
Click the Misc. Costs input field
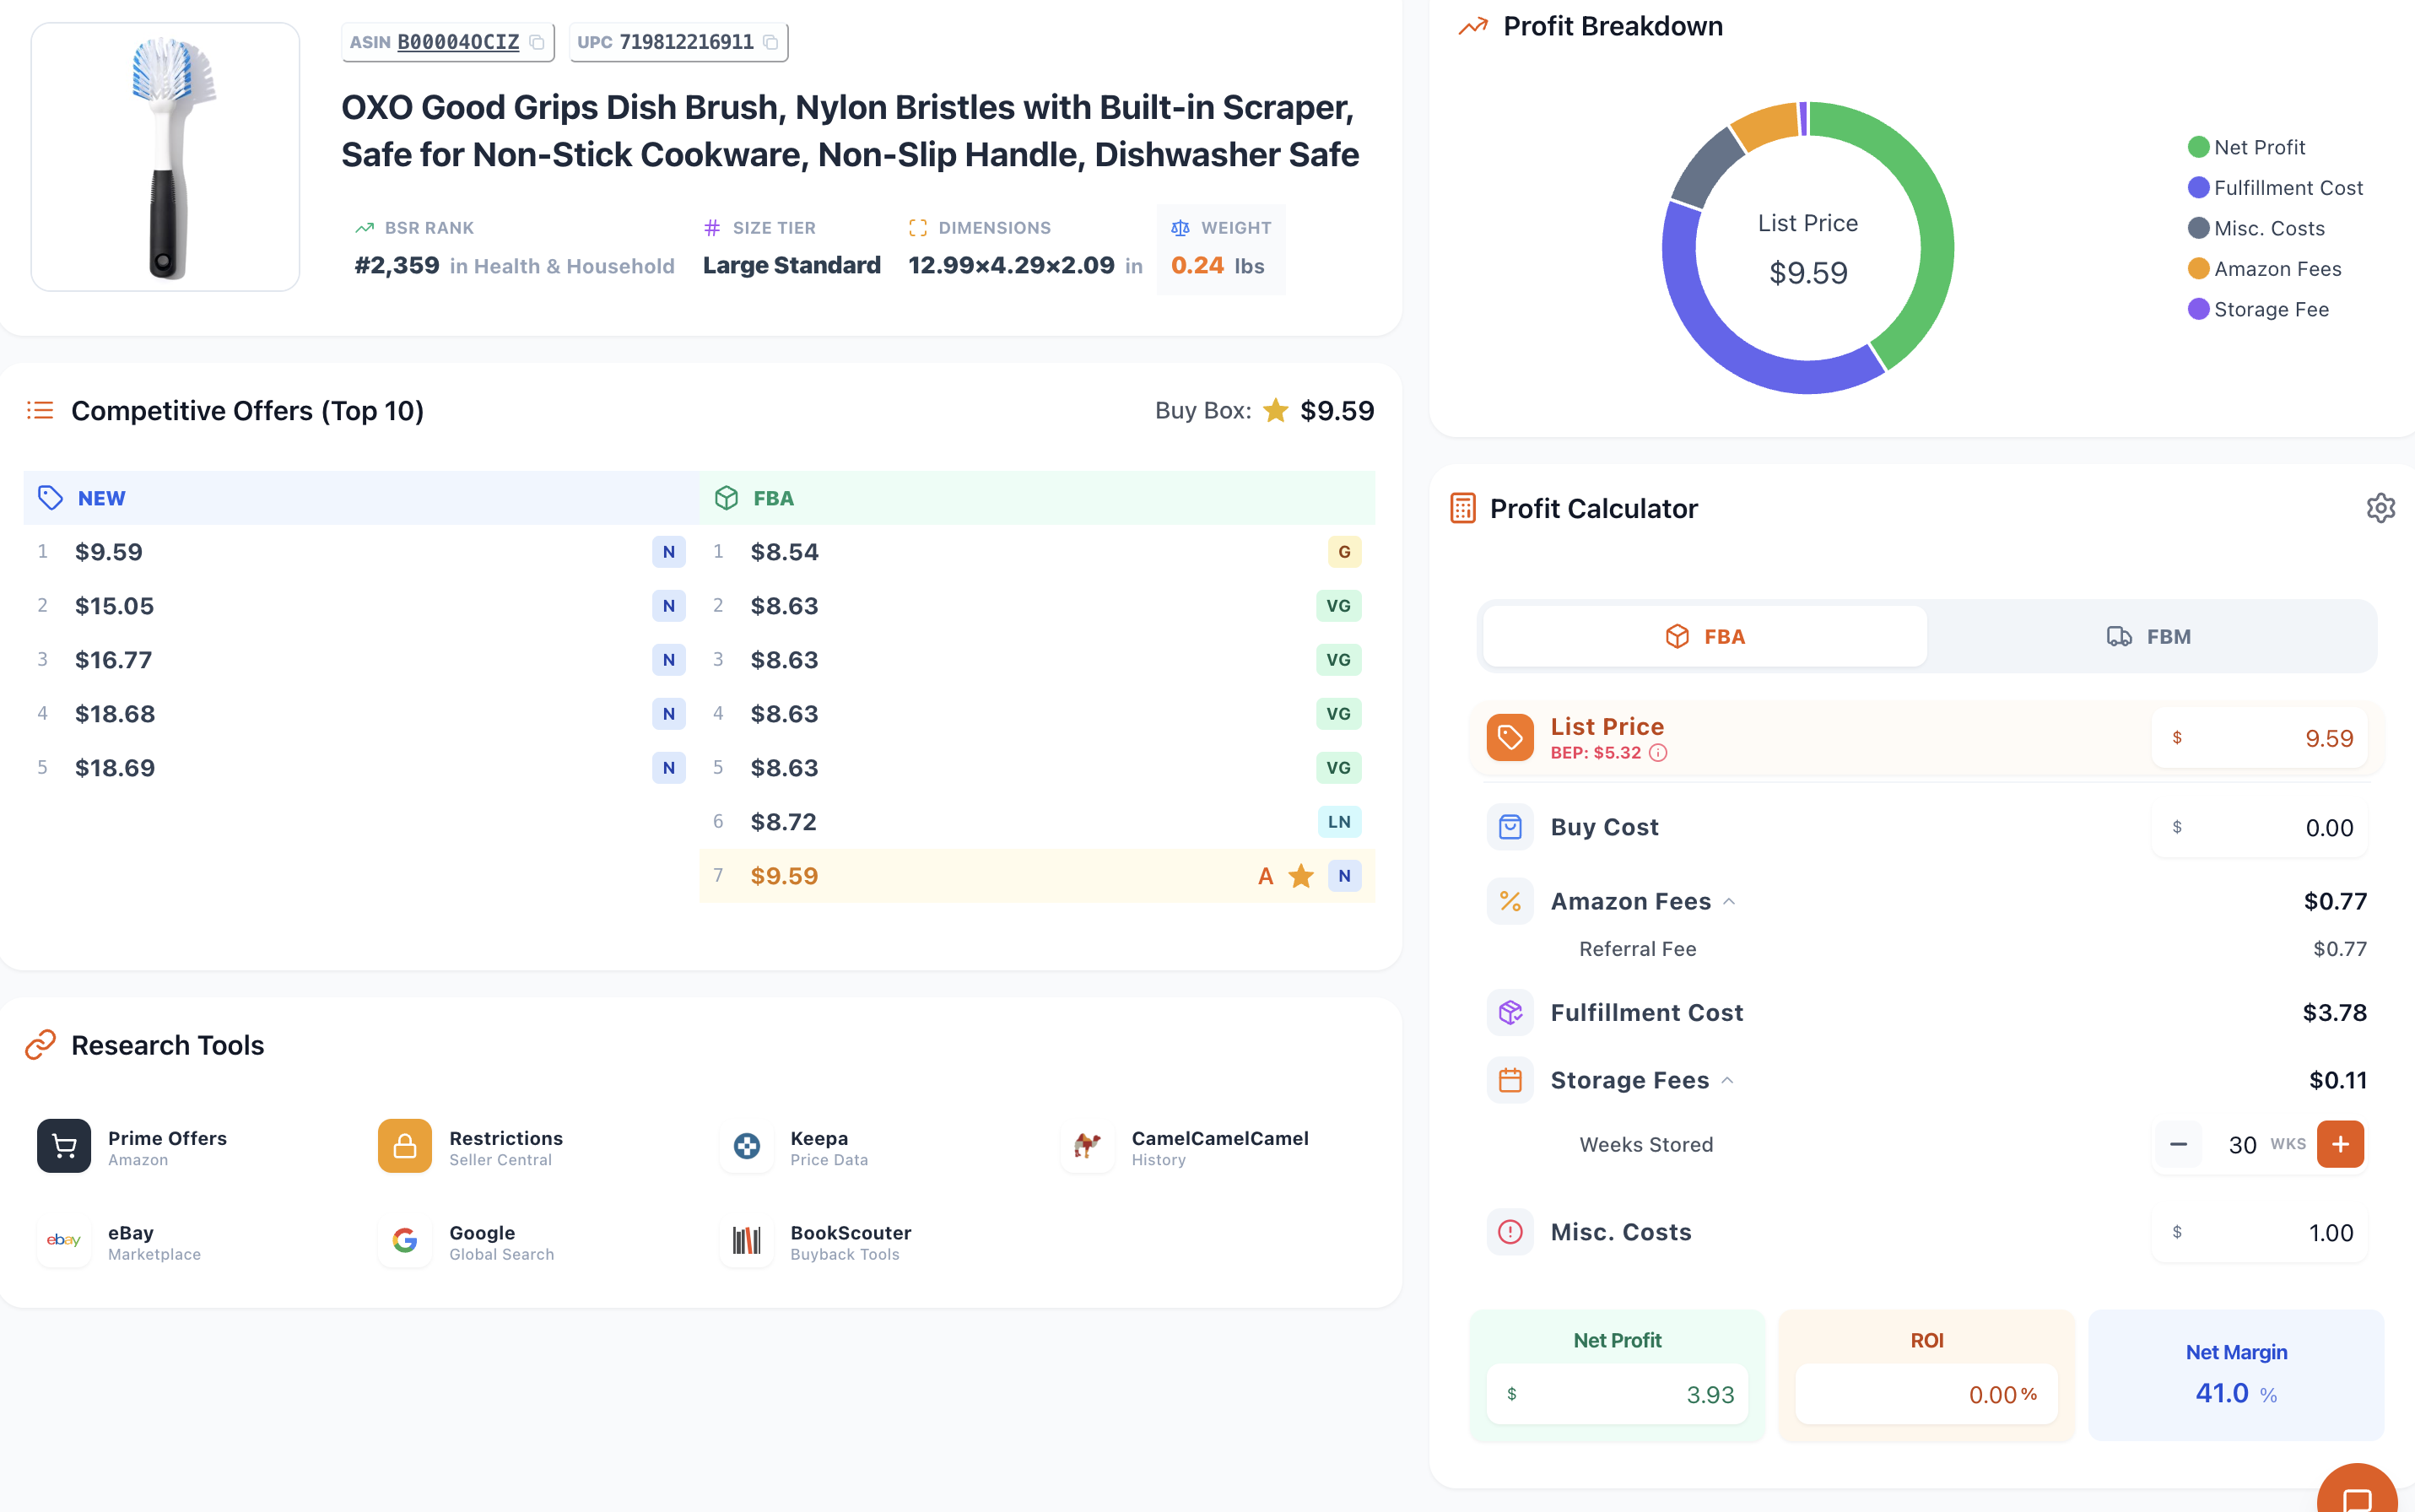[x=2259, y=1232]
